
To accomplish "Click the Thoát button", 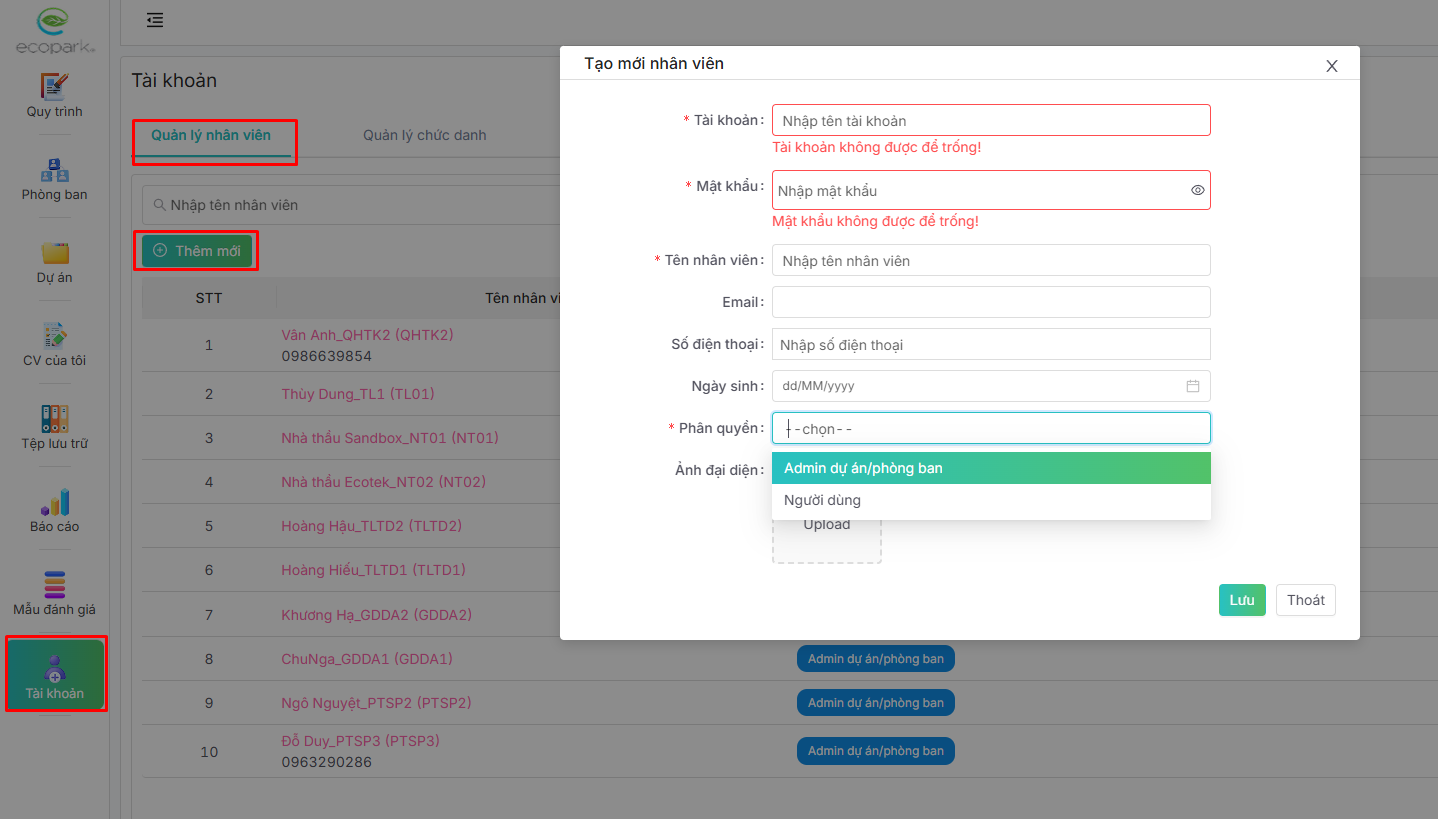I will 1305,600.
